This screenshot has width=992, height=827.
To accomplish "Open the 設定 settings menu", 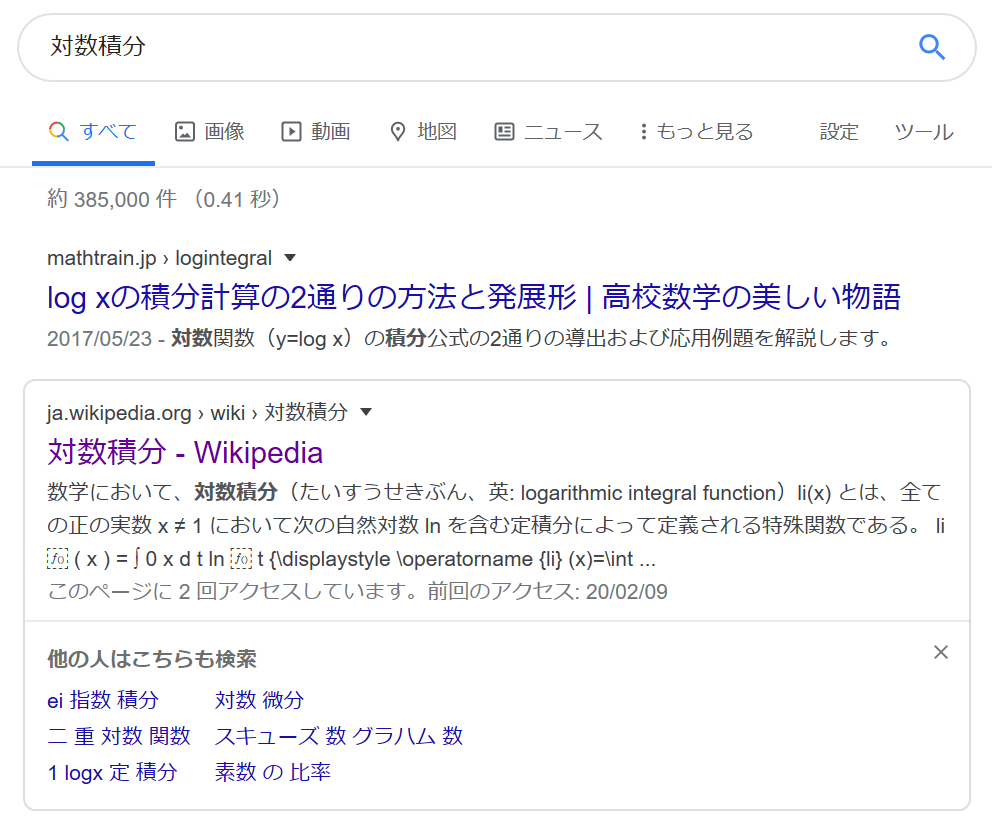I will [x=838, y=131].
